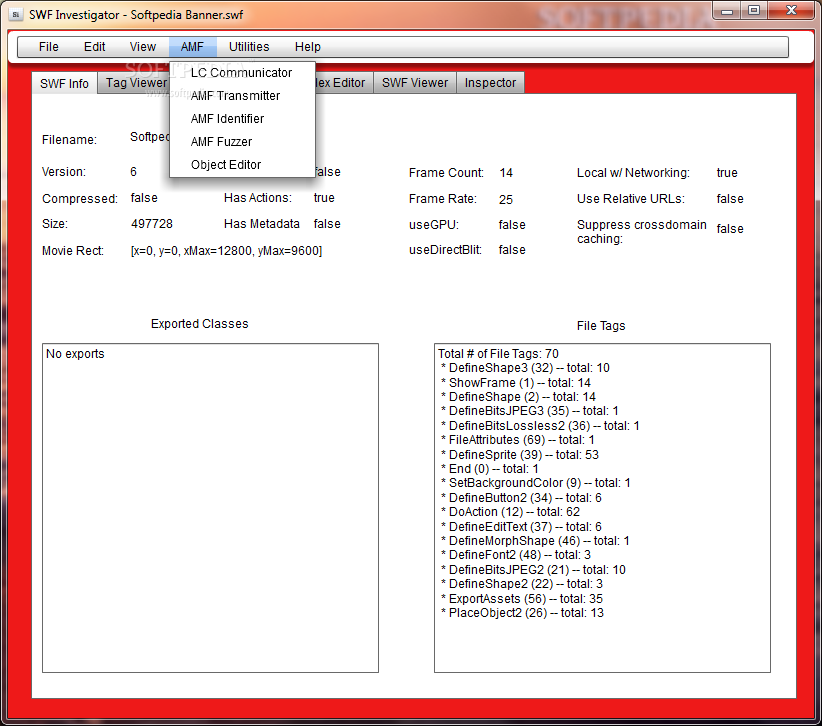Click the DefineMorphShape (46) row

tap(536, 540)
